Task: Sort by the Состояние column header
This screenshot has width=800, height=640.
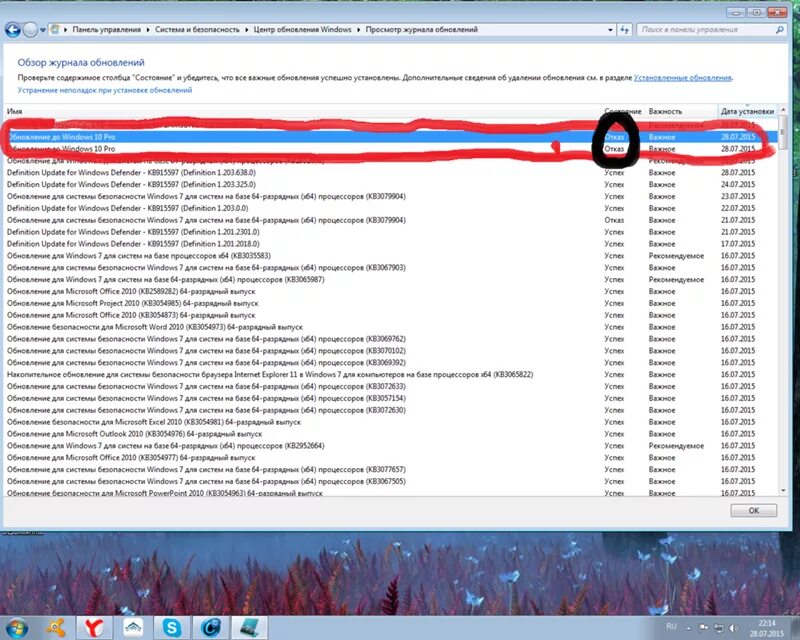Action: pyautogui.click(x=623, y=111)
